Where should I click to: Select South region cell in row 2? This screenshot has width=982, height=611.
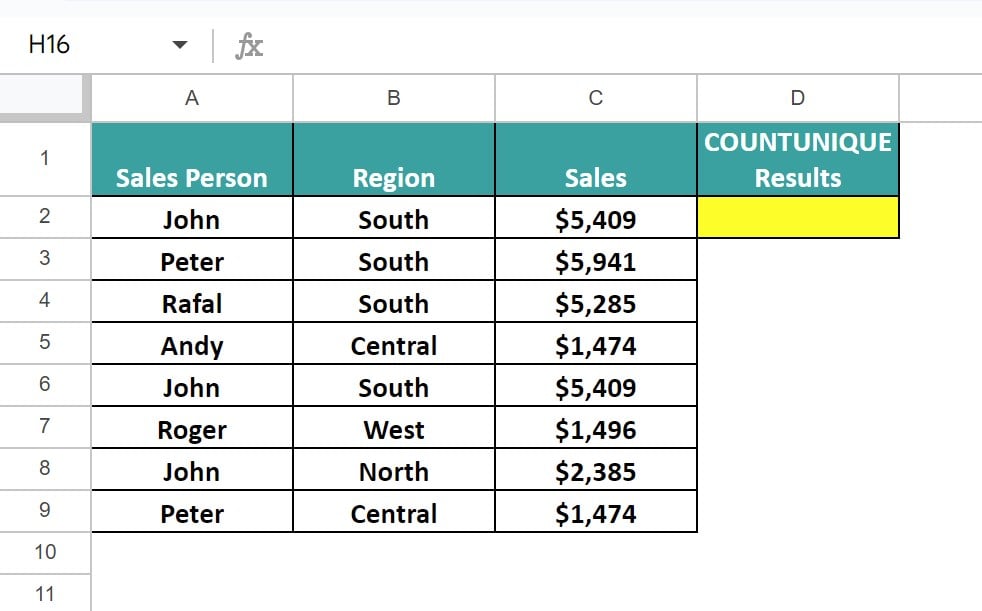click(x=394, y=217)
